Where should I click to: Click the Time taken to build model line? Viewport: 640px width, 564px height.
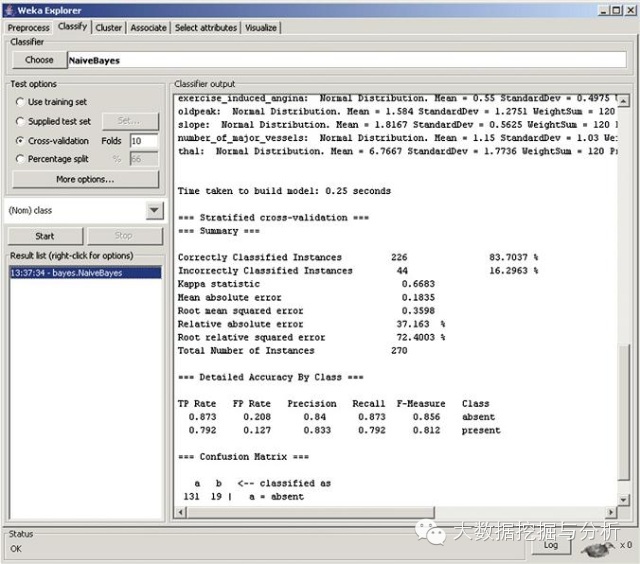[284, 191]
